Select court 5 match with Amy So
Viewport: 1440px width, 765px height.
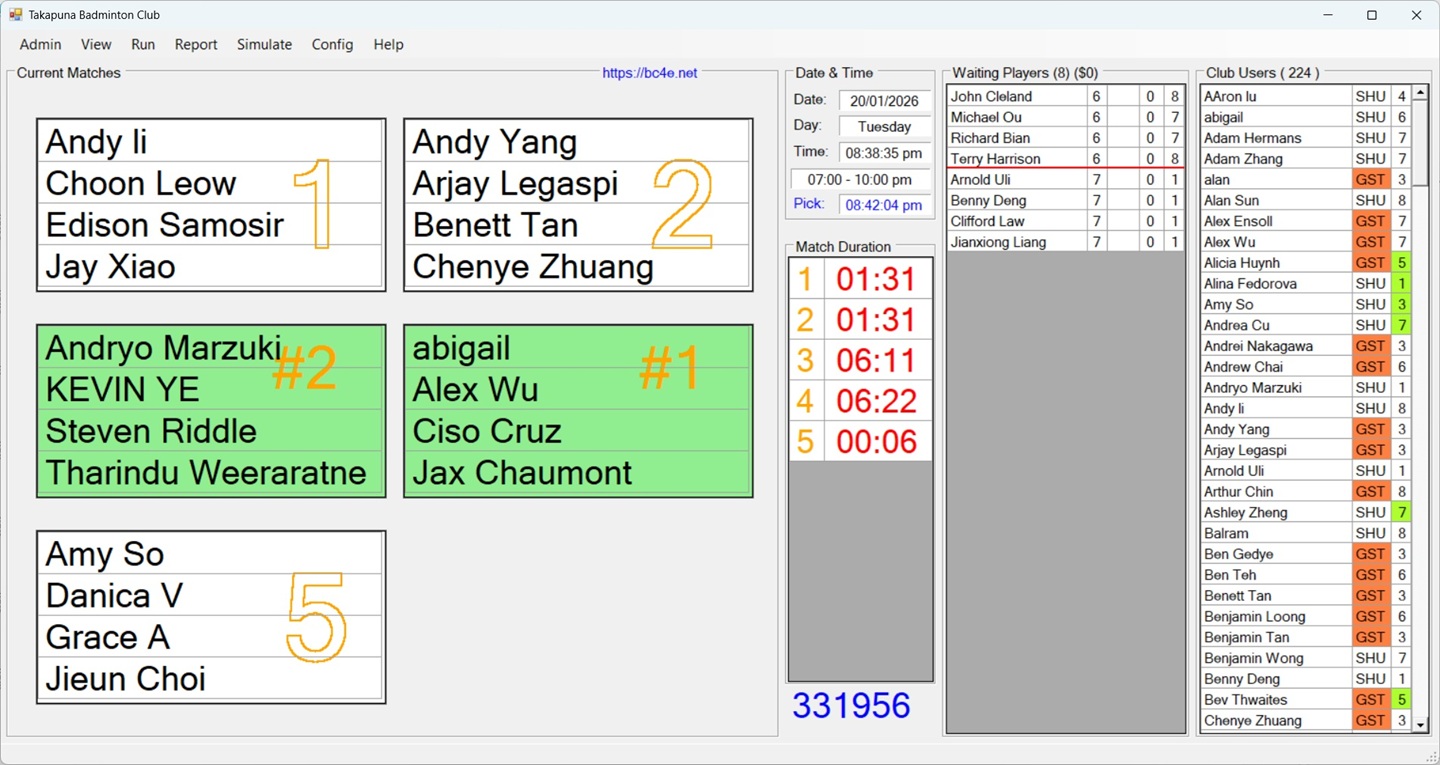(210, 617)
